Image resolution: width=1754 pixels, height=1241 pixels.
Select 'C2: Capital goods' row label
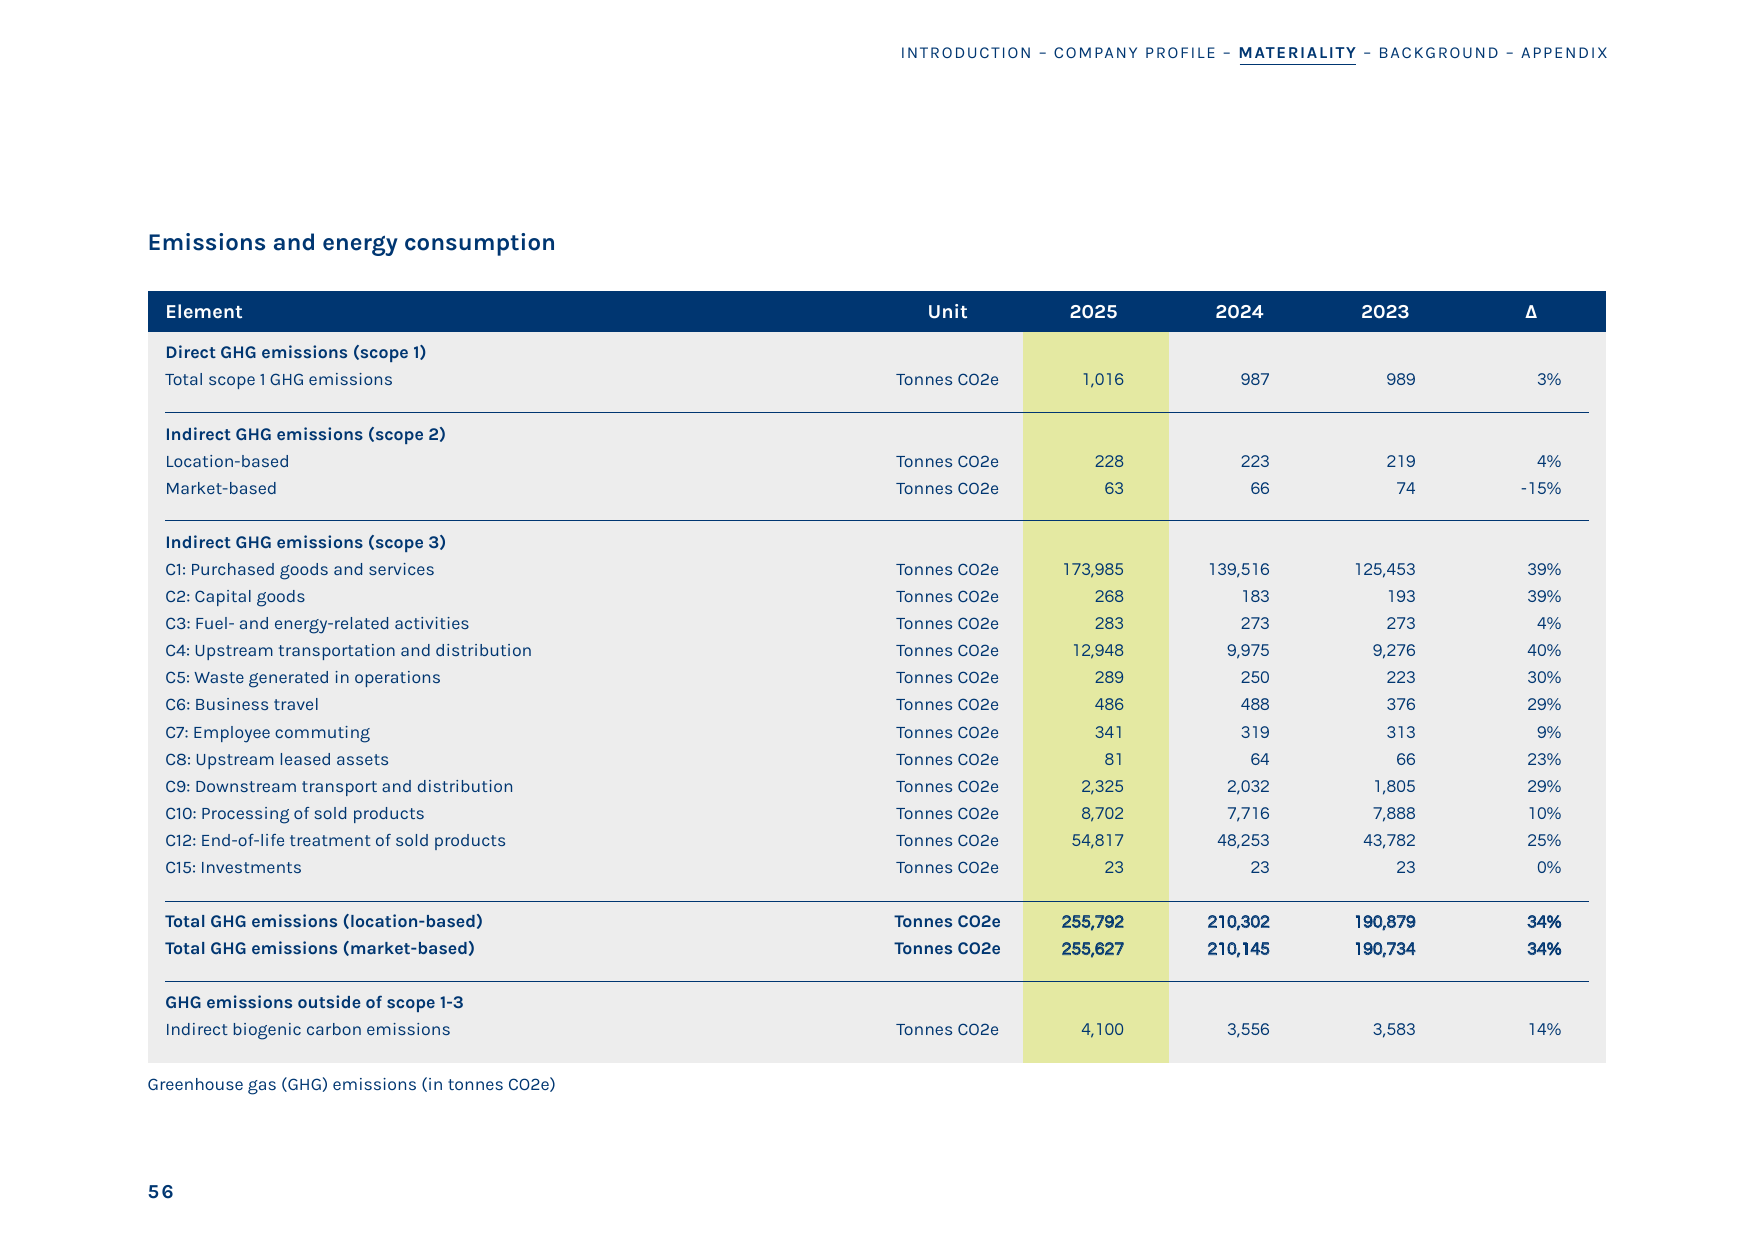(235, 597)
